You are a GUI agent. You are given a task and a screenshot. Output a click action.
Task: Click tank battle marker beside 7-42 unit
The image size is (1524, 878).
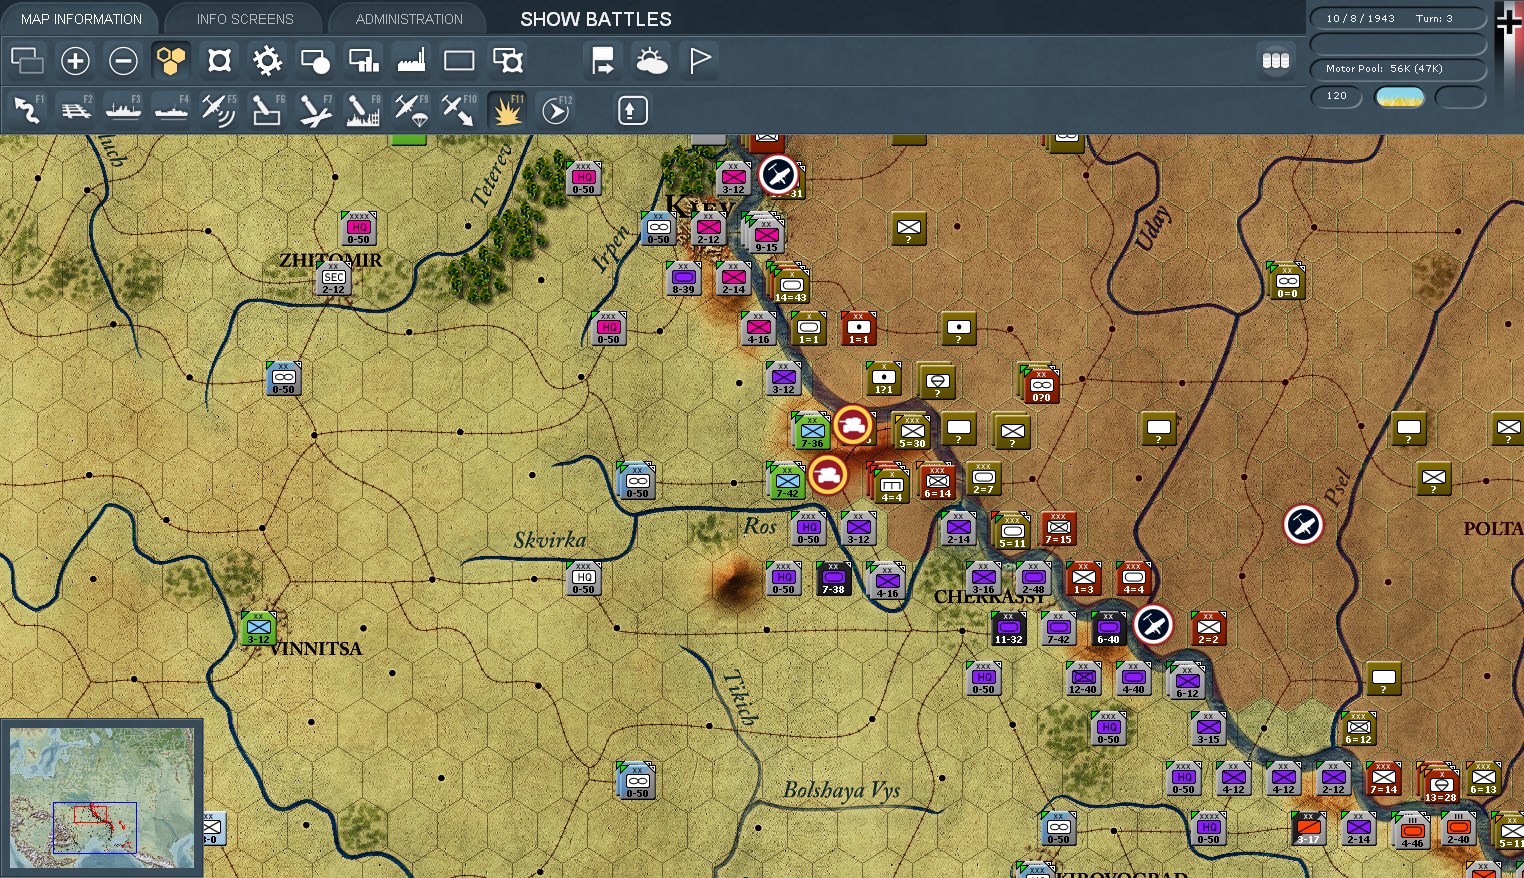click(x=828, y=475)
